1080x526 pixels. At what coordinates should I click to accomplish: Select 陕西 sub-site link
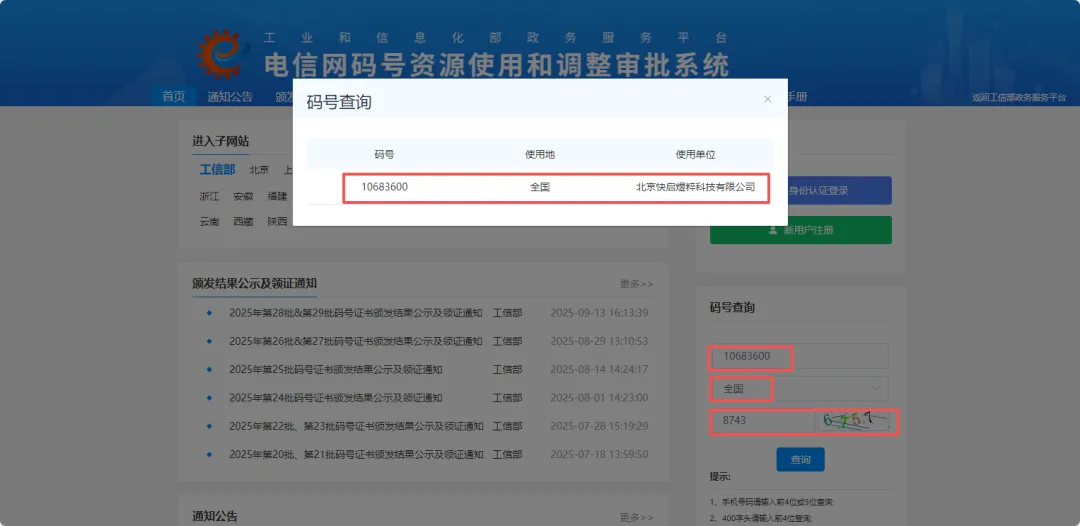coord(278,222)
